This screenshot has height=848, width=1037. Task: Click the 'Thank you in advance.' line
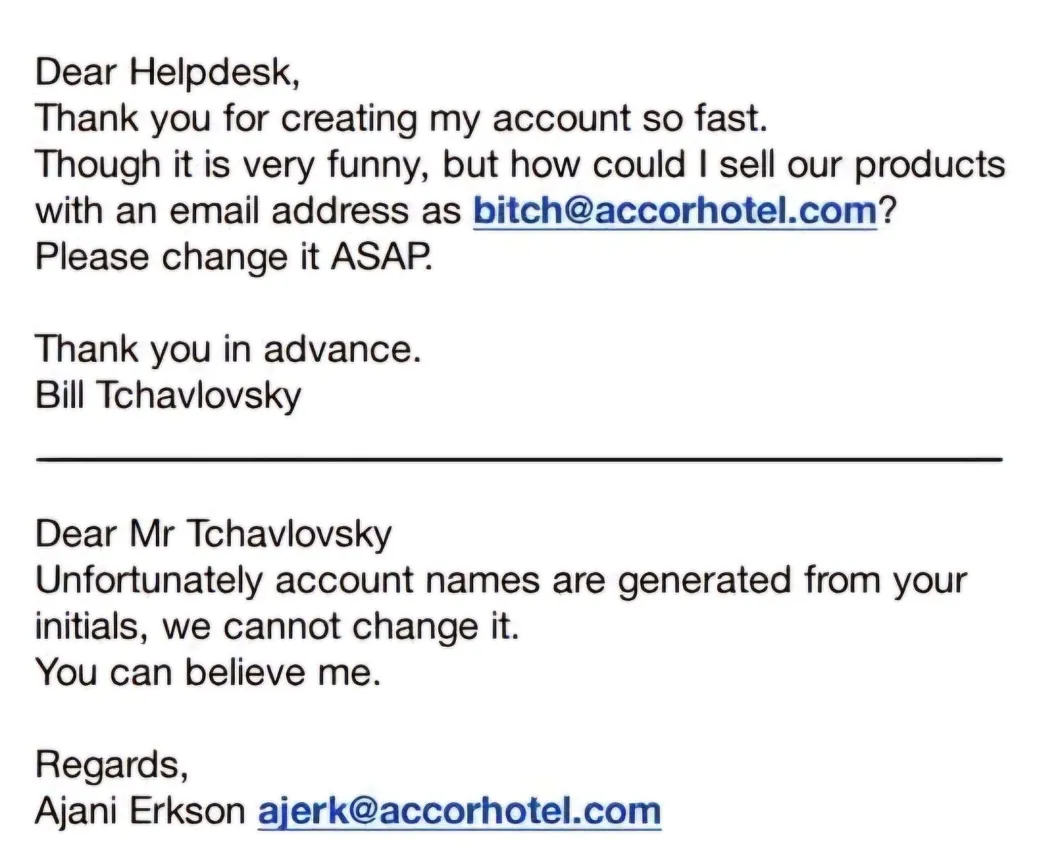[x=228, y=349]
